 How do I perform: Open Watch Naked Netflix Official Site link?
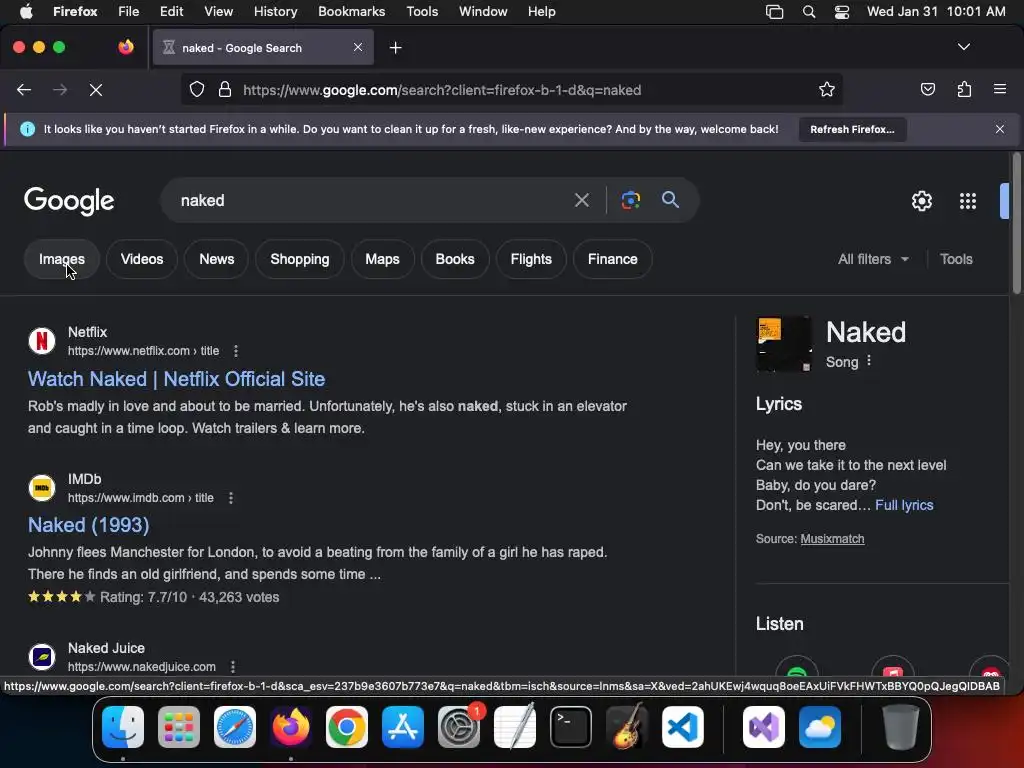click(176, 379)
